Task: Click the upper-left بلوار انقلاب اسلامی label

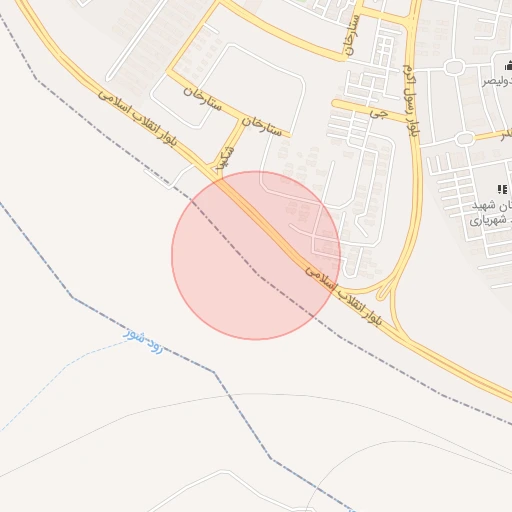Action: click(x=137, y=118)
